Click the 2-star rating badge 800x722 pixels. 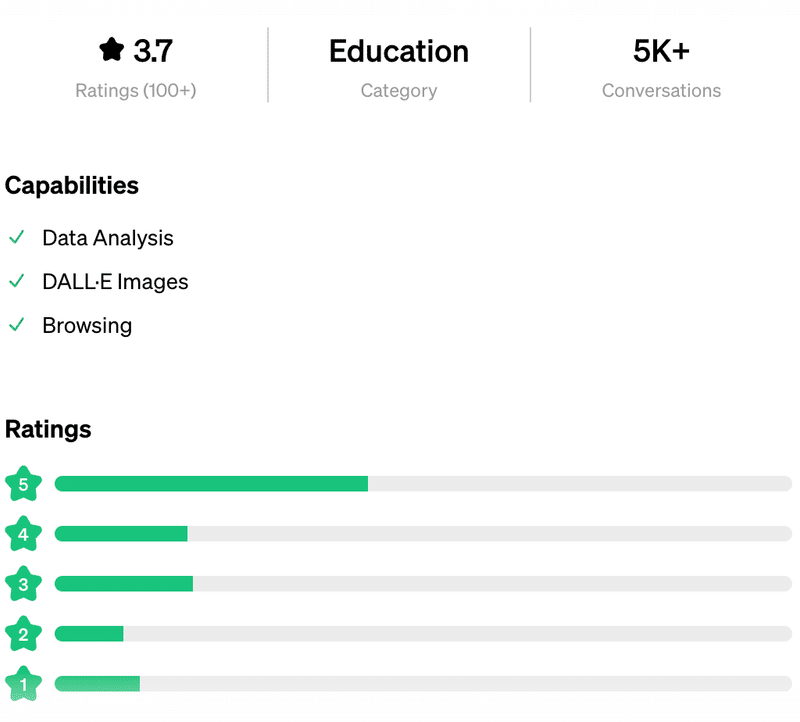[23, 633]
